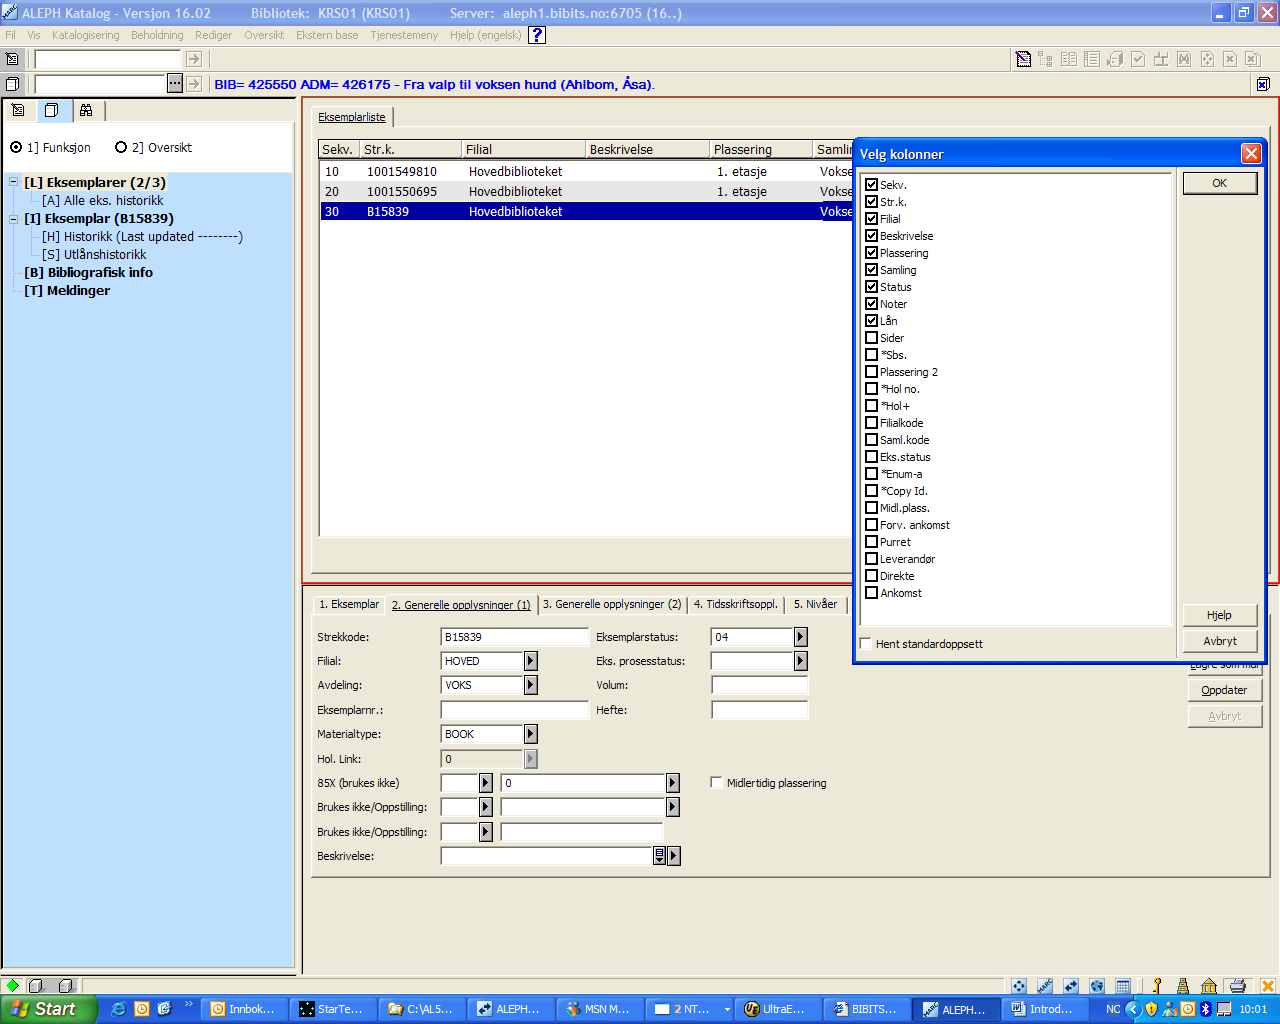Enable the Filialkode column checkbox

(x=871, y=423)
